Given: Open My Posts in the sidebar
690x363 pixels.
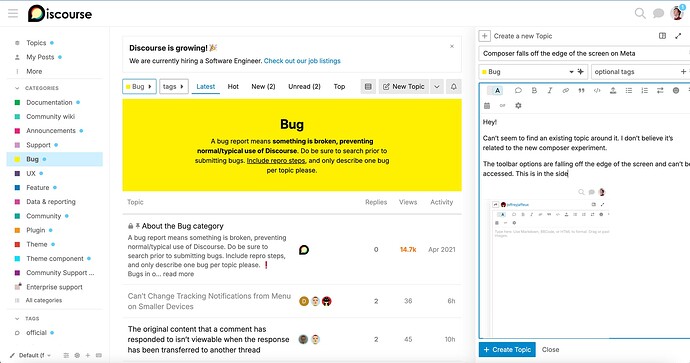Looking at the screenshot, I should 40,57.
